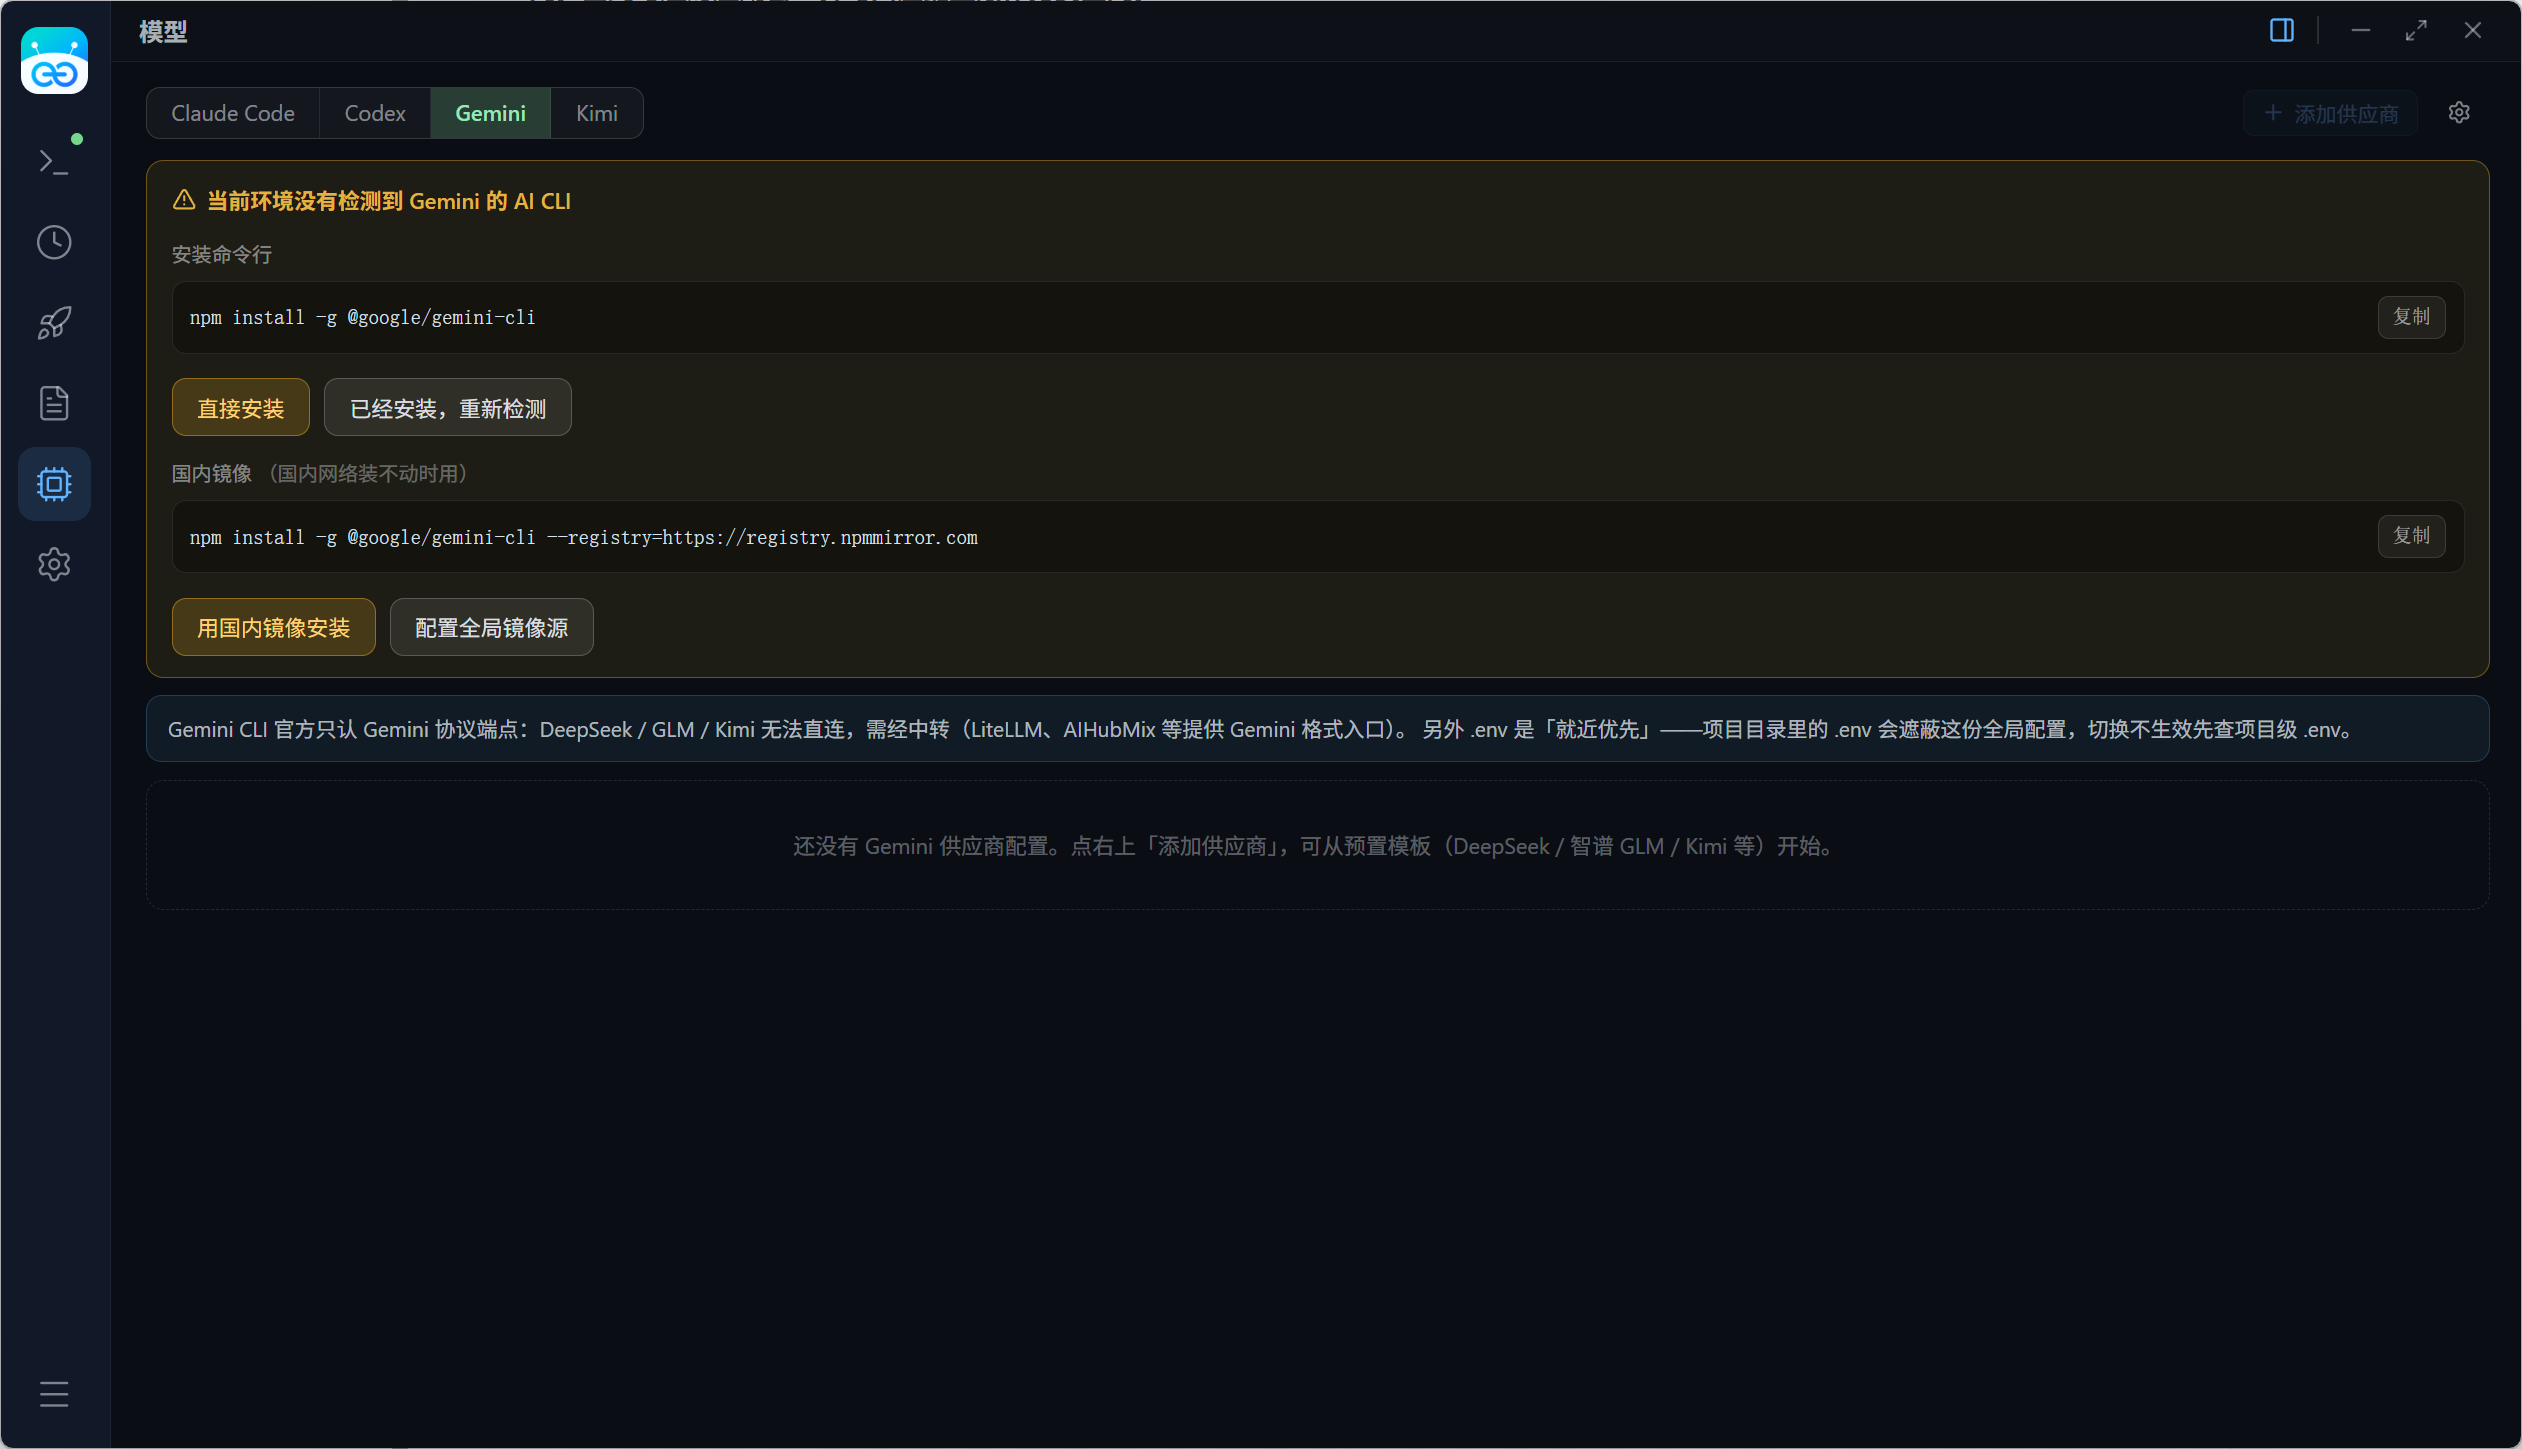This screenshot has height=1449, width=2522.
Task: Click the registry.npmmirror.com command text
Action: point(584,537)
